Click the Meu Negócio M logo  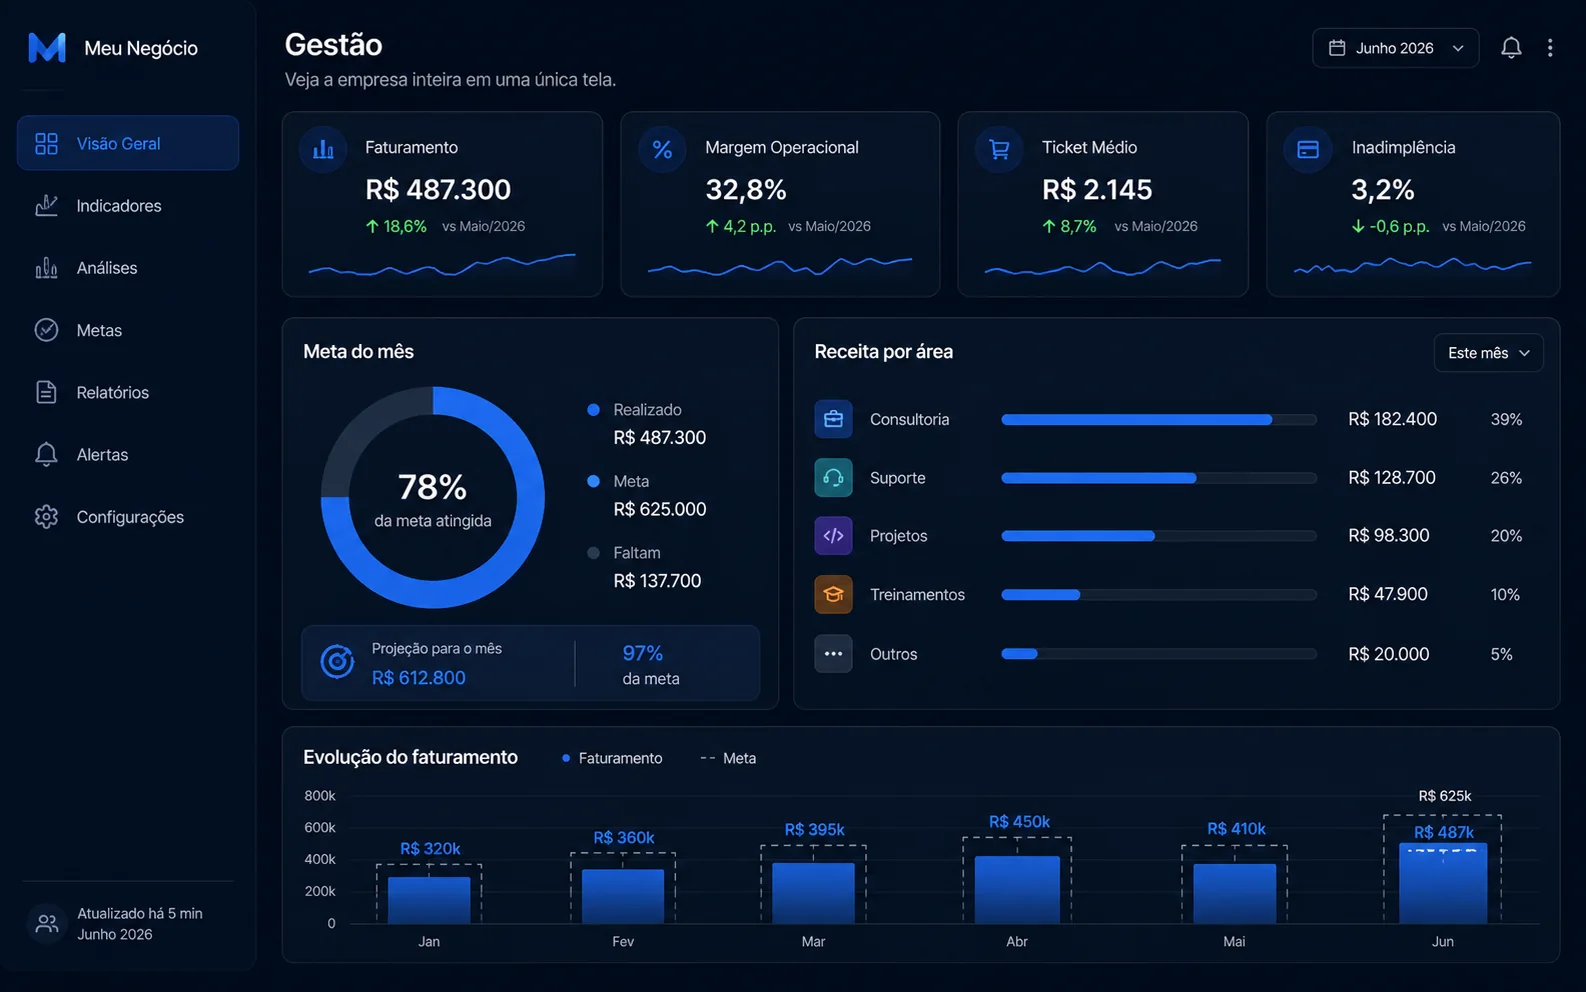coord(47,47)
